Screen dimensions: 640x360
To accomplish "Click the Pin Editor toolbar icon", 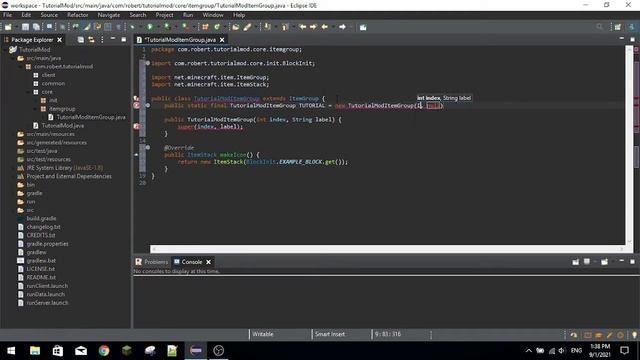I will click(363, 27).
